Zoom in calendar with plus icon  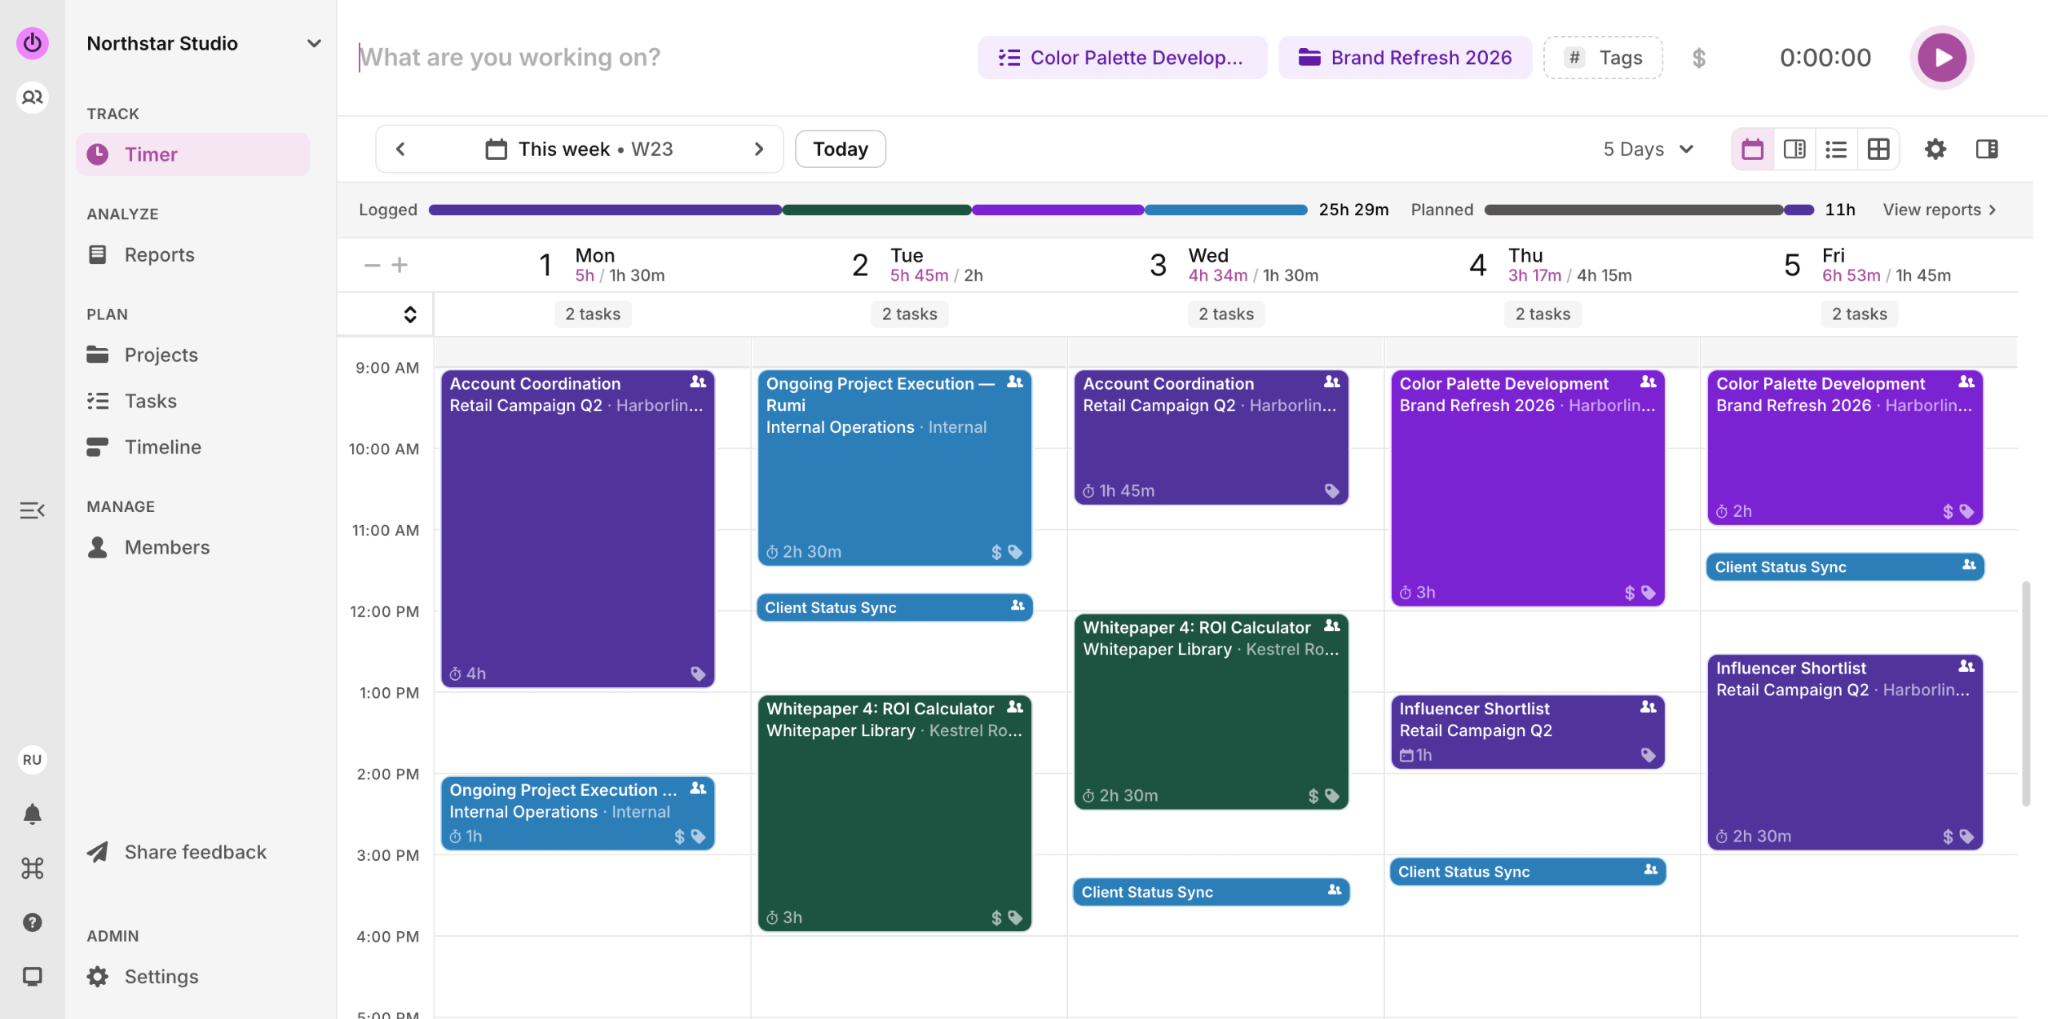tap(400, 265)
